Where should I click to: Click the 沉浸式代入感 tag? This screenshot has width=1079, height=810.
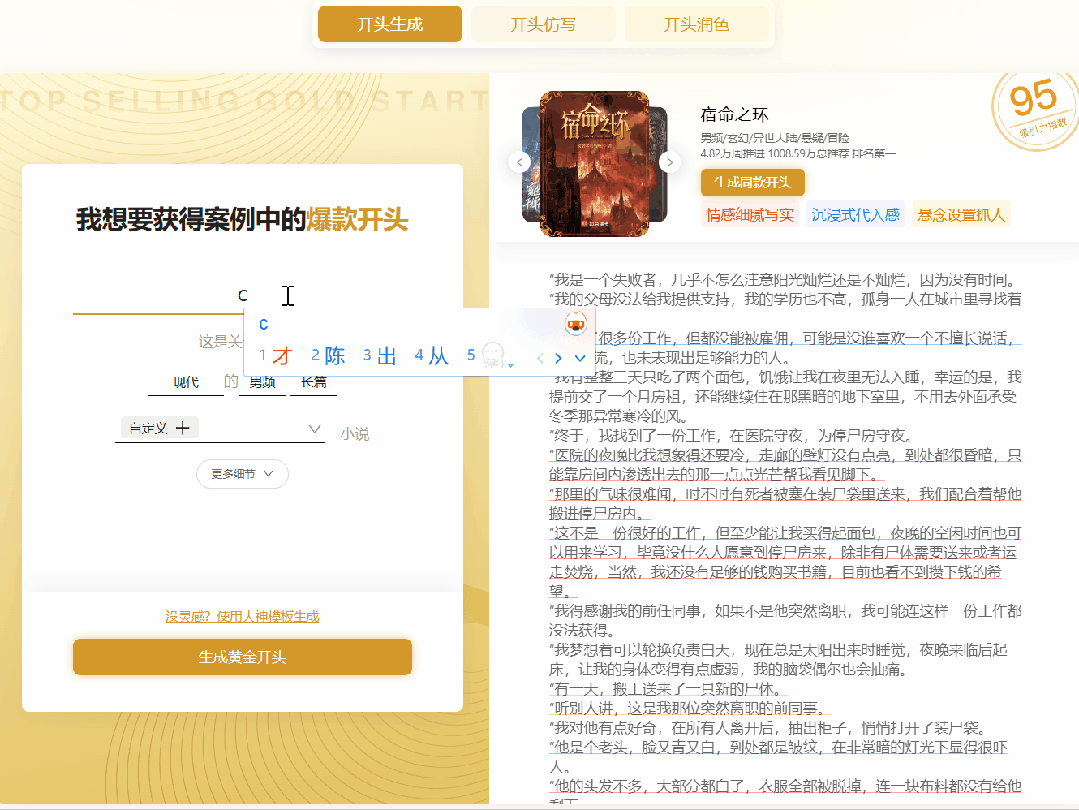(x=855, y=215)
